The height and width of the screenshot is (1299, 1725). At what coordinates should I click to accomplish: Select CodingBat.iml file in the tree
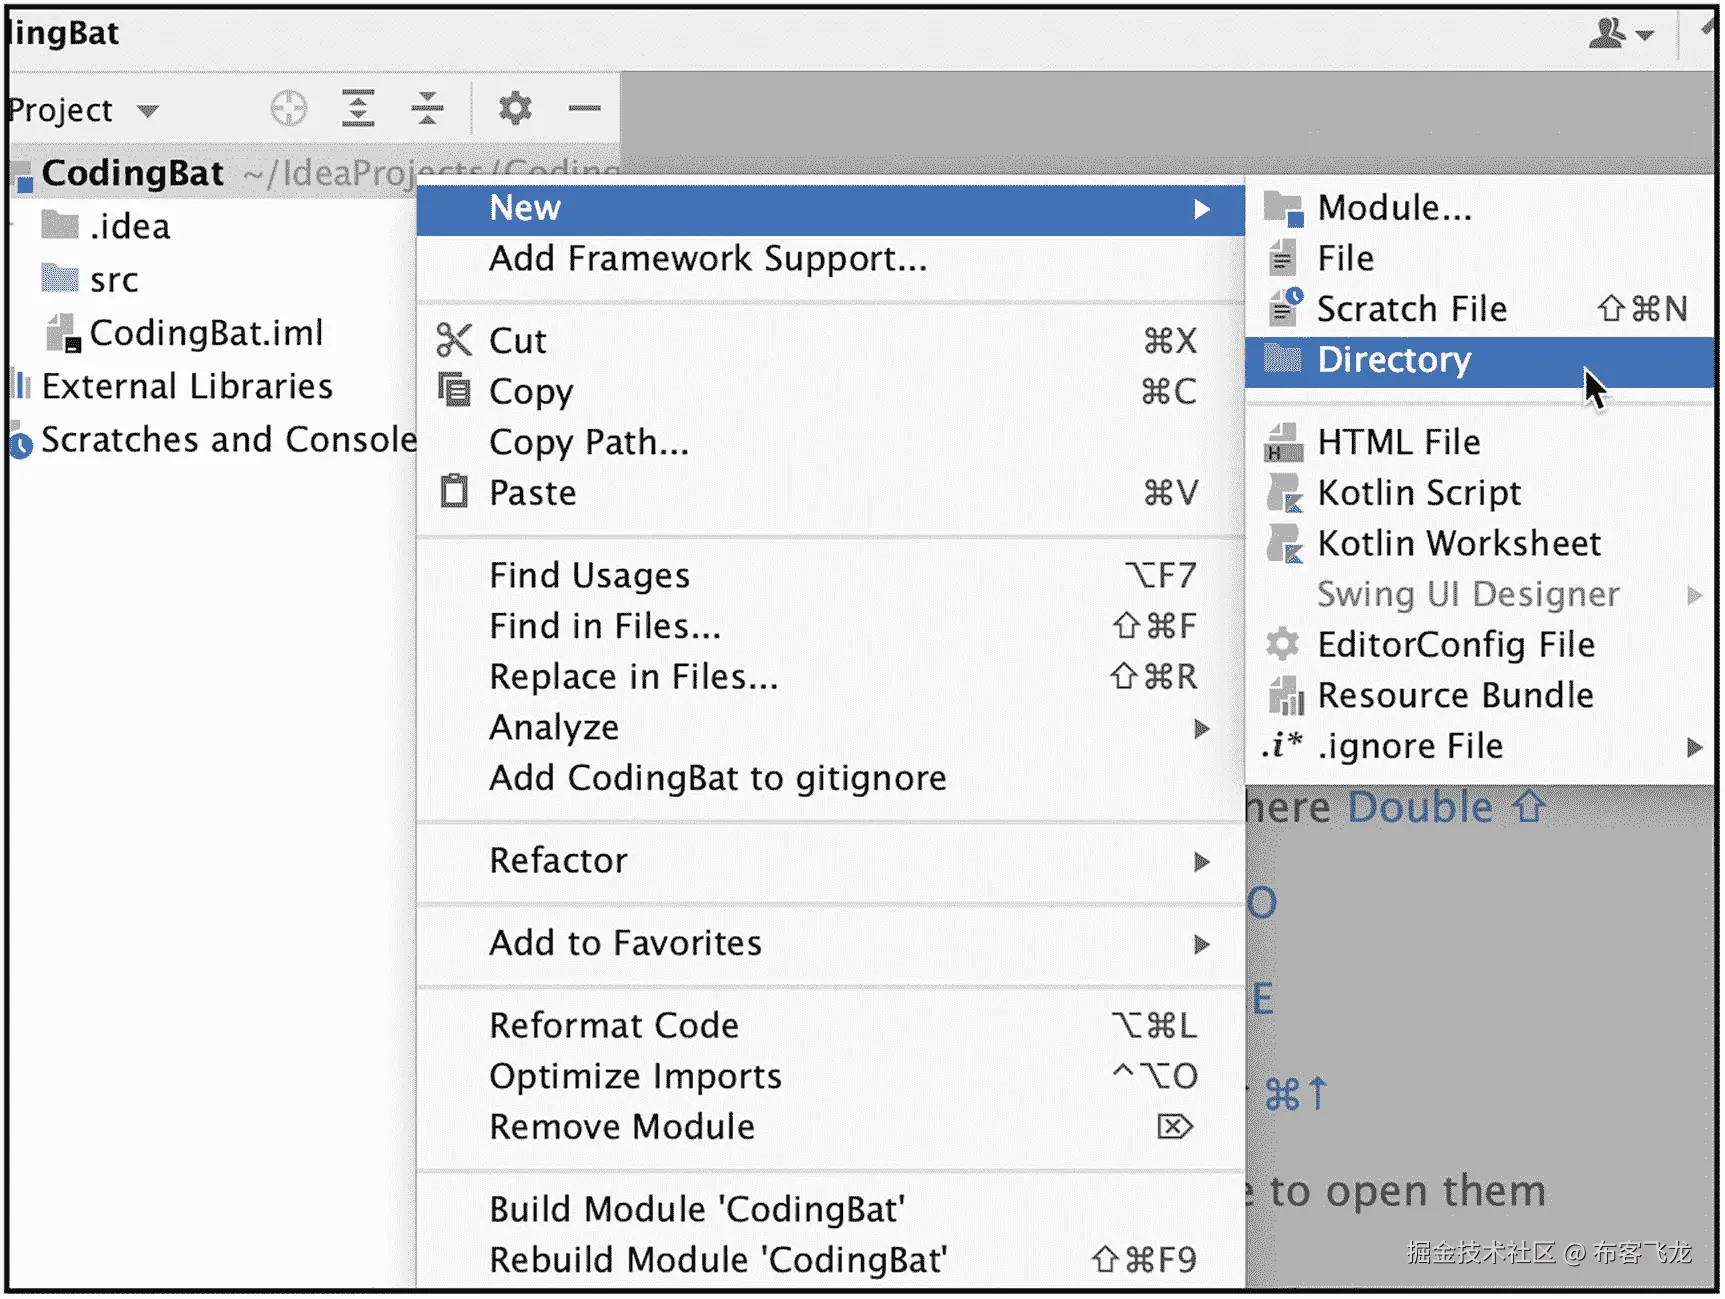point(205,333)
